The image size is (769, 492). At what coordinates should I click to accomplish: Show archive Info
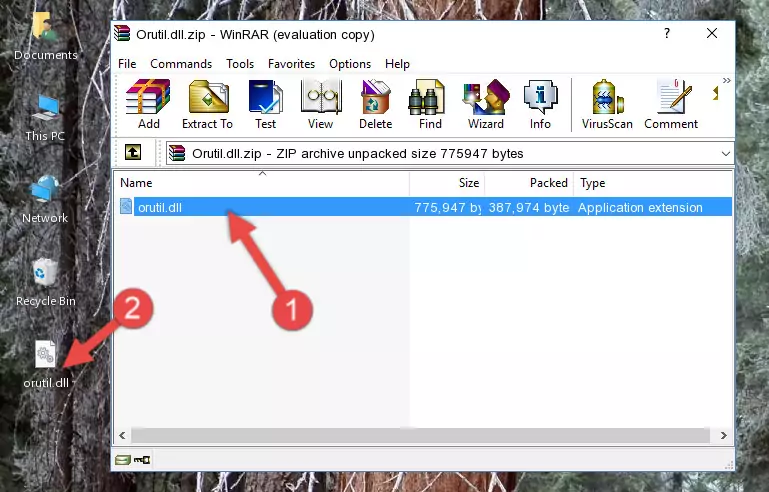[x=540, y=104]
